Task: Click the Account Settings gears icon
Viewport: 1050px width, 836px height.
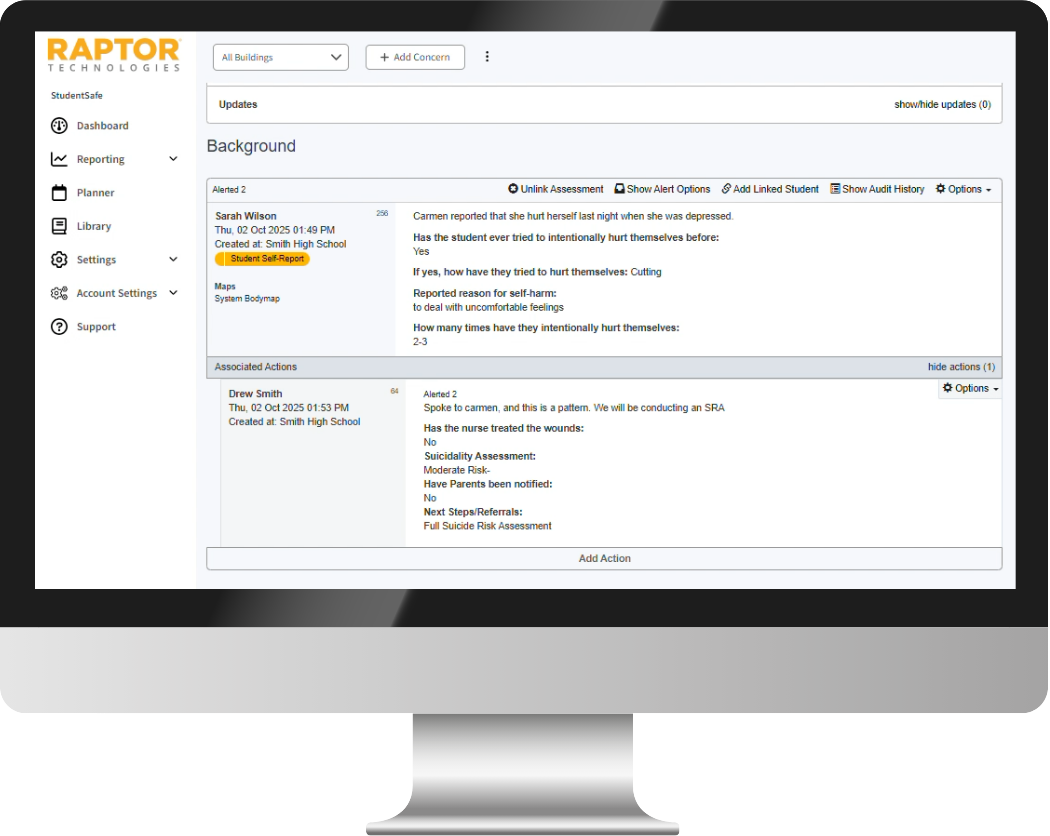Action: point(59,293)
